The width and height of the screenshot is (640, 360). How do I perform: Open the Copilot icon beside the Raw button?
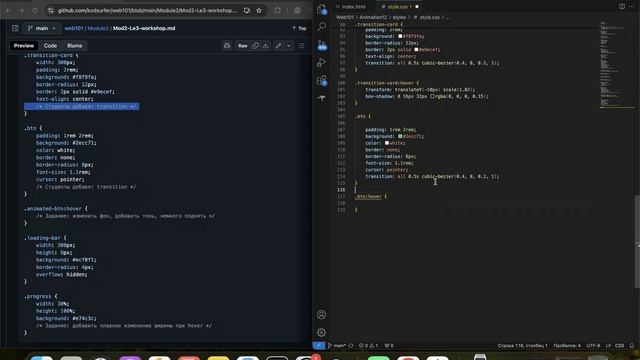[227, 46]
